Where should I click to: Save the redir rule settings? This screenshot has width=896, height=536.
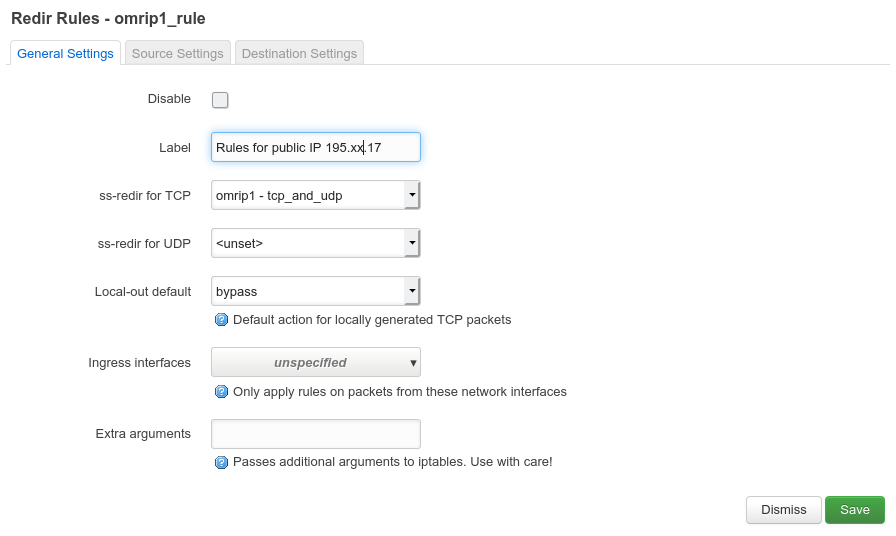[x=854, y=510]
